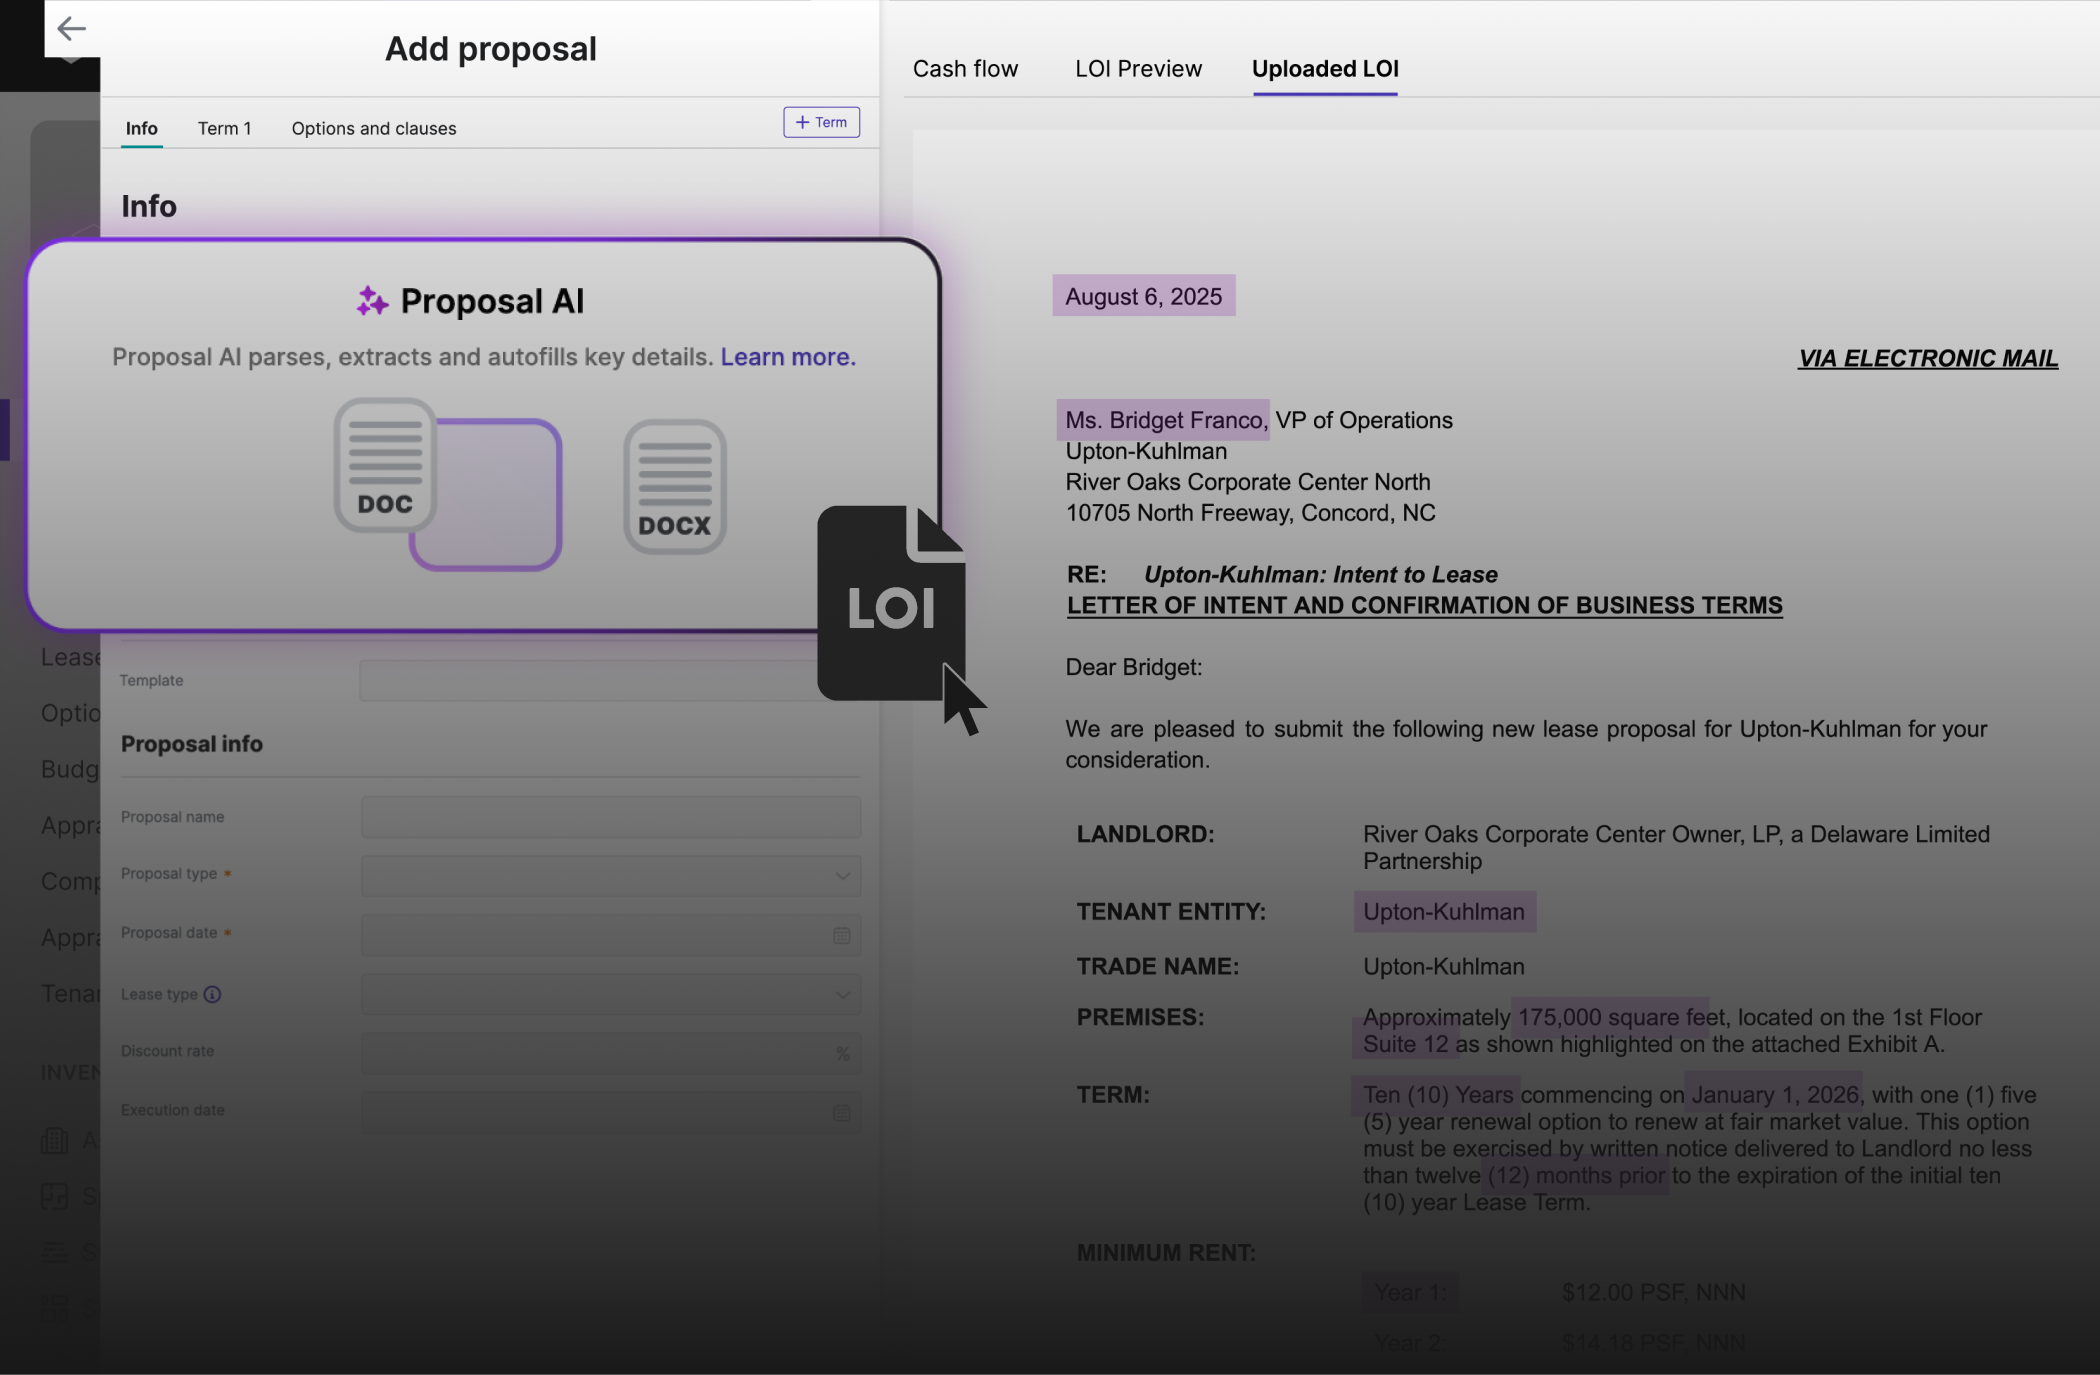2100x1375 pixels.
Task: Click the Lease type info icon
Action: (x=212, y=994)
